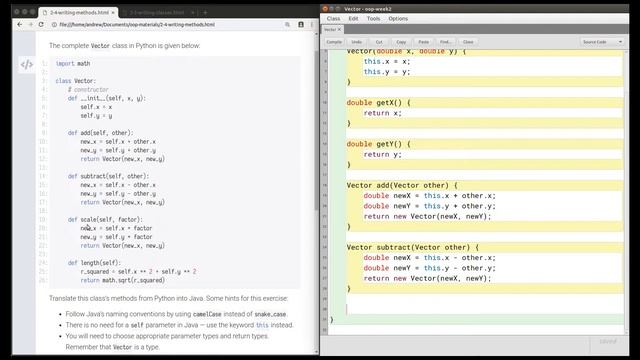Click the hint about the self parameter
640x360 pixels.
pyautogui.click(x=180, y=325)
